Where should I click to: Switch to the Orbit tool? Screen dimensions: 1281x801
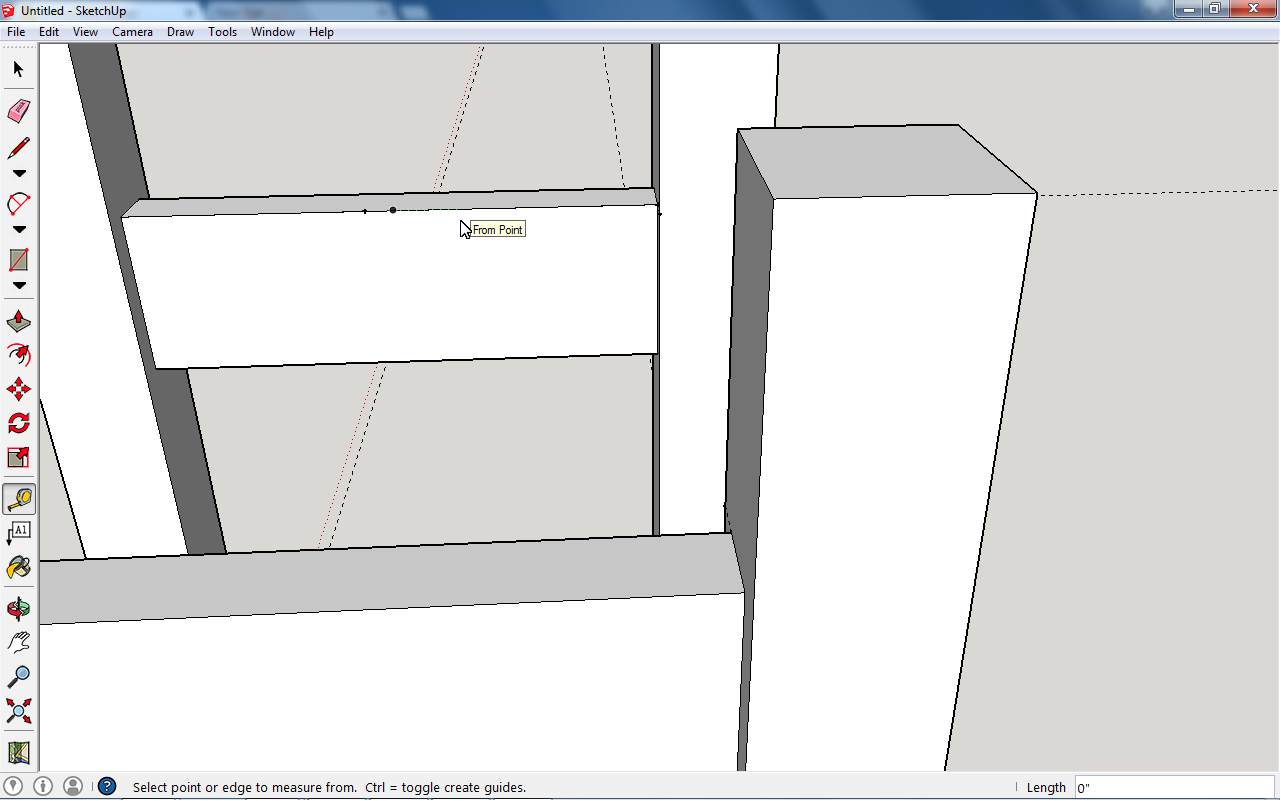pos(18,607)
